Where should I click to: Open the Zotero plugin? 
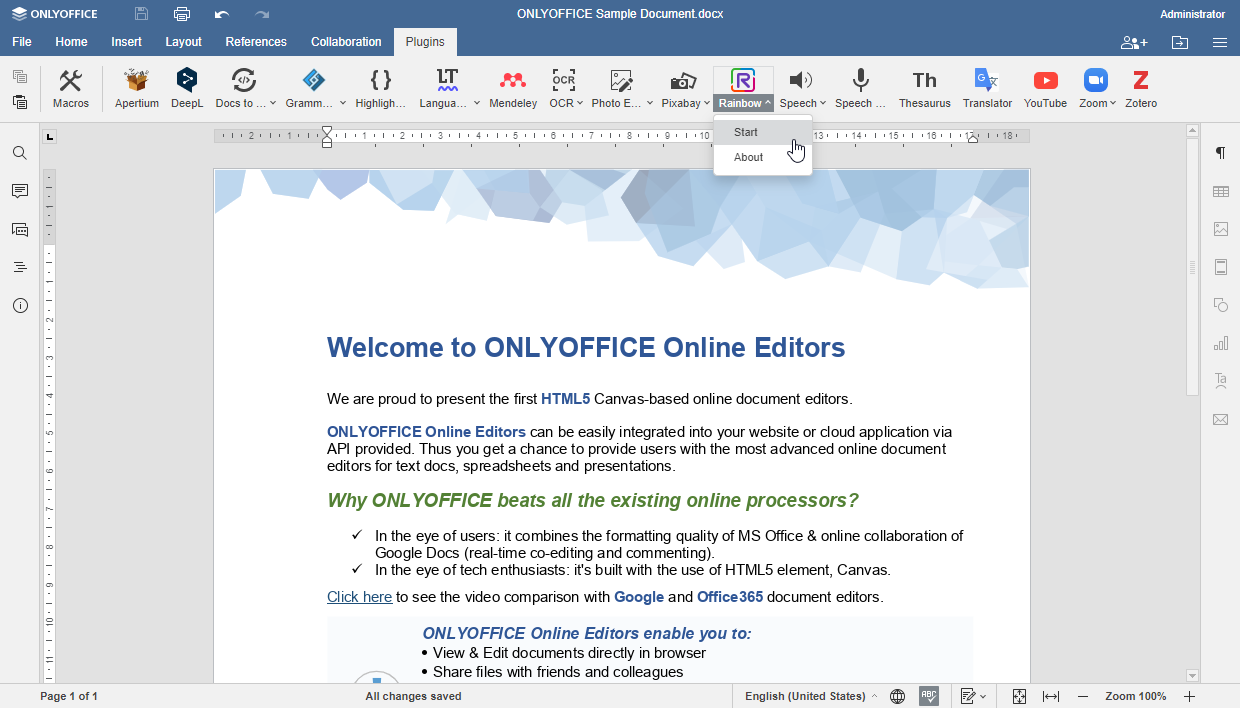1141,89
